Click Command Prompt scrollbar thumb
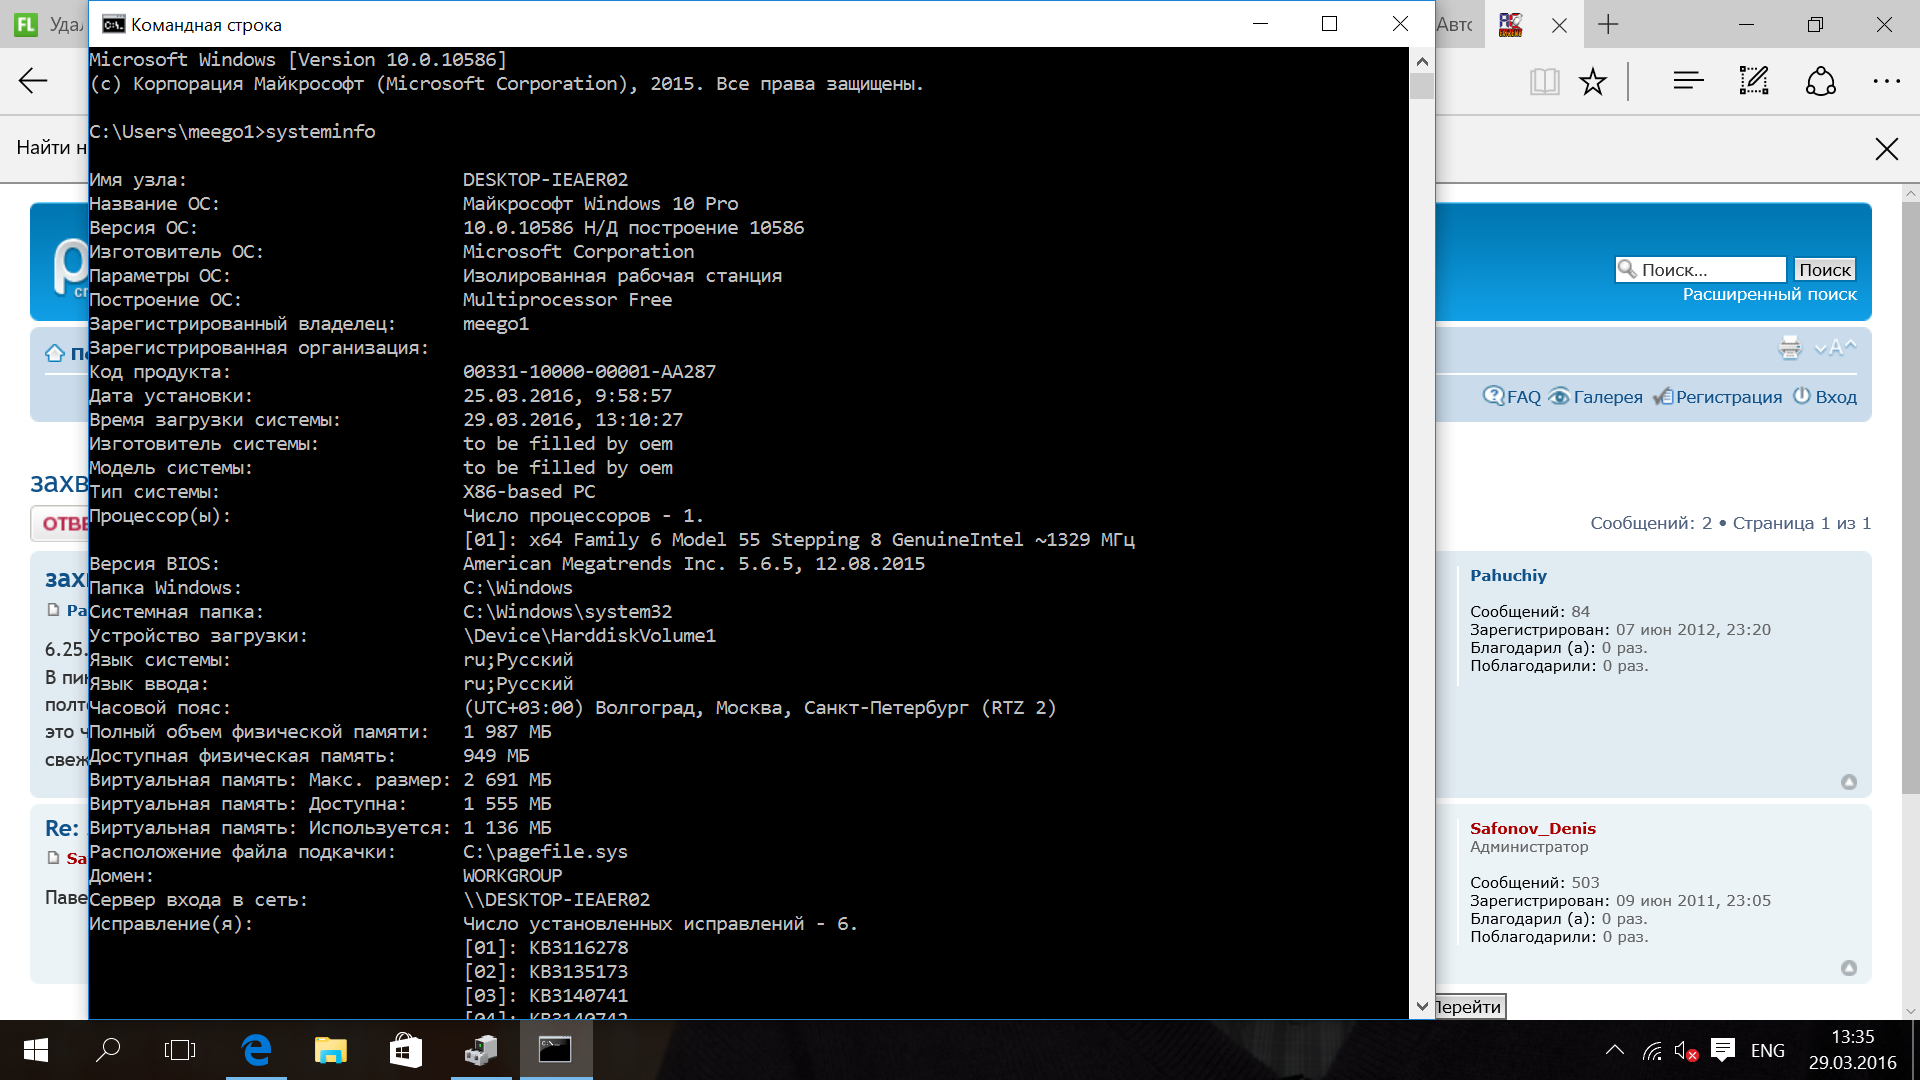This screenshot has height=1080, width=1920. pos(1421,86)
